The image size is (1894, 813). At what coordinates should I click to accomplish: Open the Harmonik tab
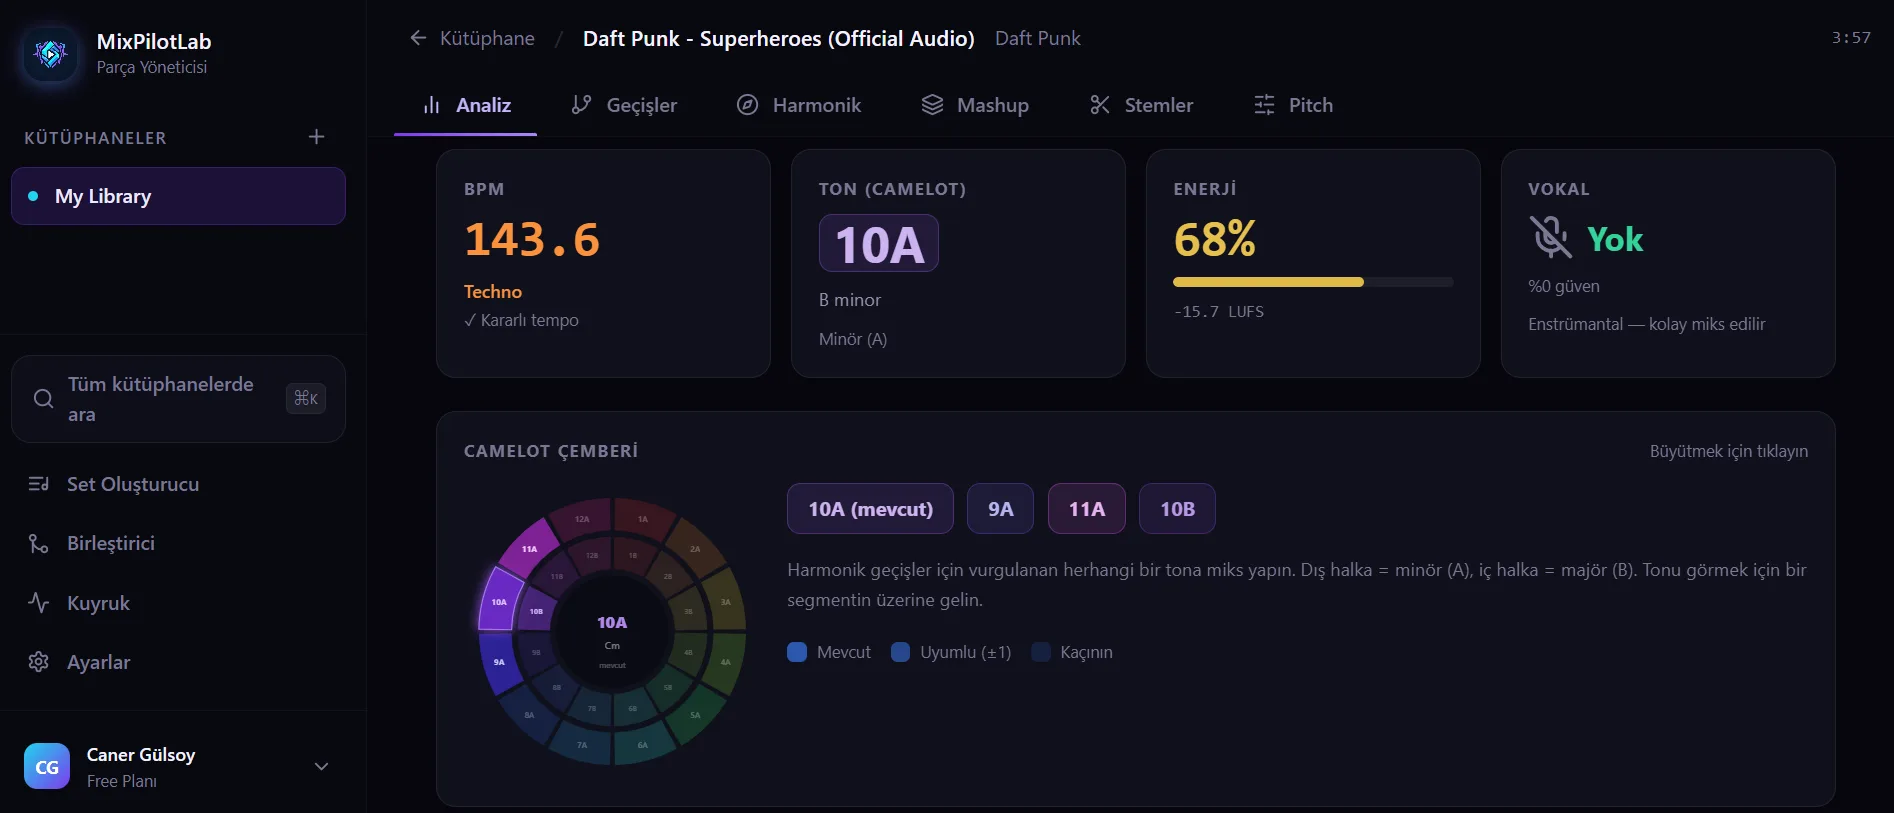(x=798, y=105)
